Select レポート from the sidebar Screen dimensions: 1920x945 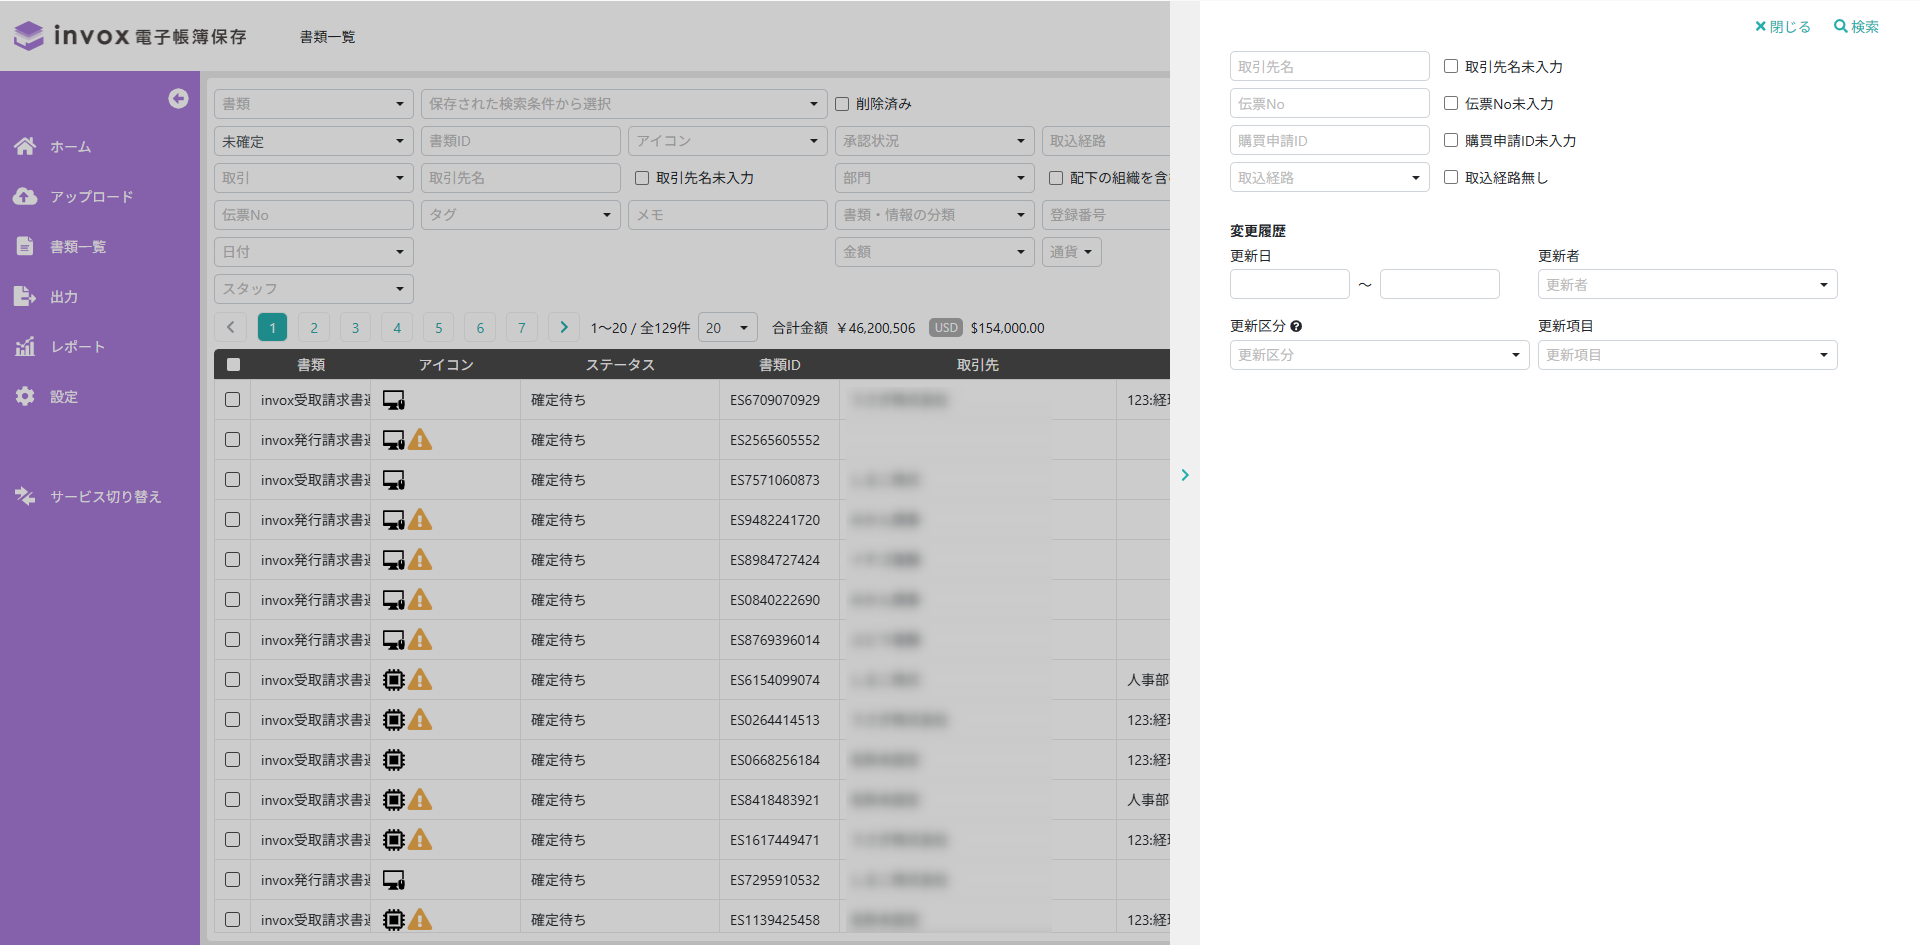[x=77, y=347]
